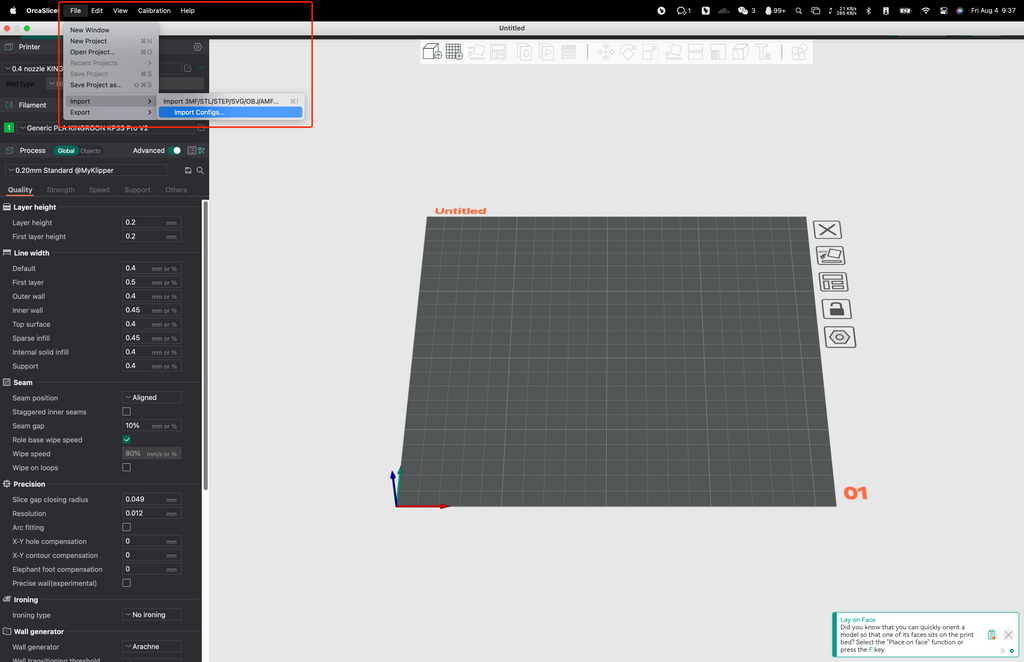Enable the Arc fitting checkbox

[126, 527]
